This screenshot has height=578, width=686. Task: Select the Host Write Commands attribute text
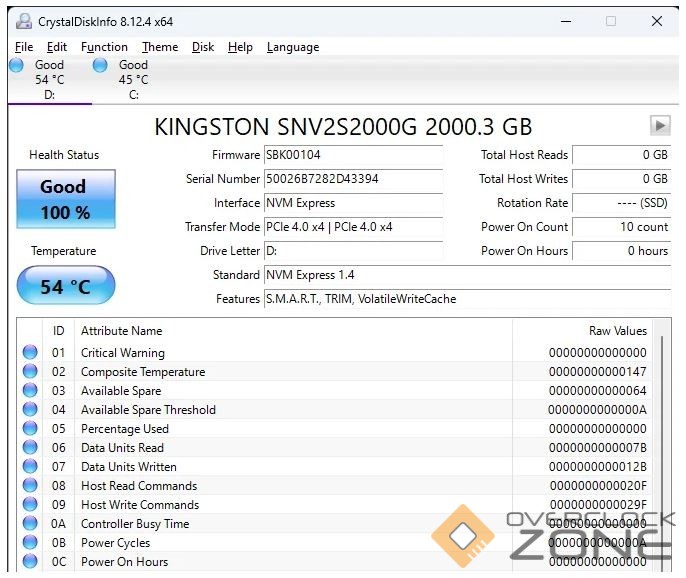coord(140,505)
